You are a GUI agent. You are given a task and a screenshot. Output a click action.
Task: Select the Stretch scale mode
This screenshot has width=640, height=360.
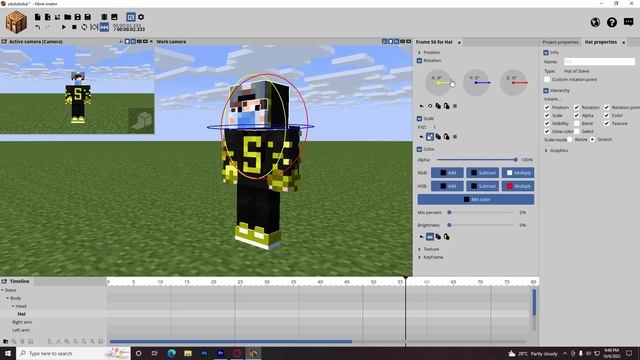pos(592,140)
